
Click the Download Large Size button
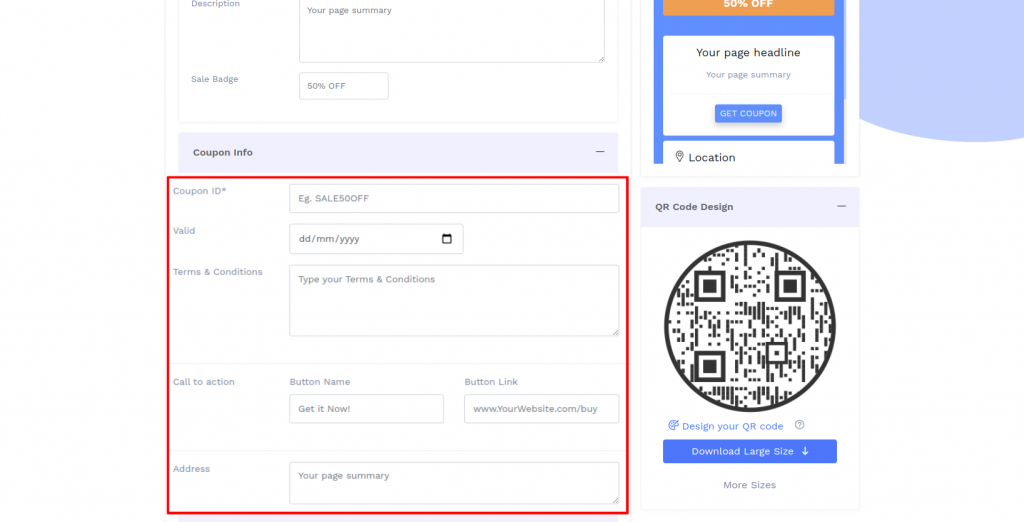coord(749,451)
